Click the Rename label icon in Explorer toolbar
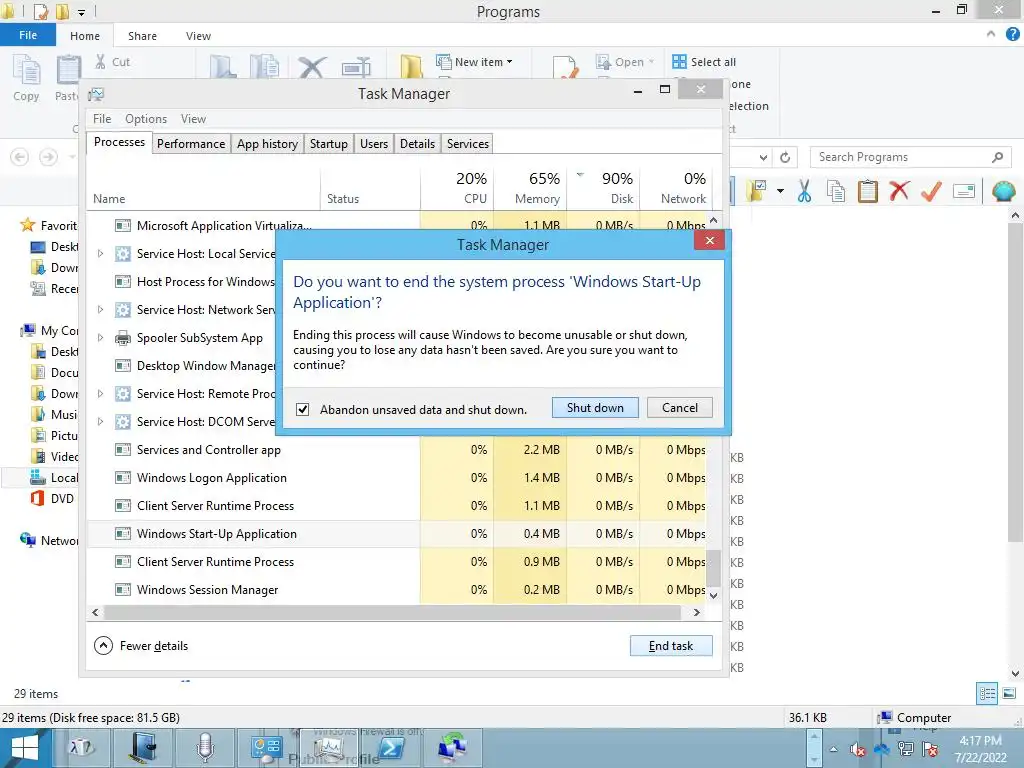Image resolution: width=1024 pixels, height=768 pixels. 963,191
